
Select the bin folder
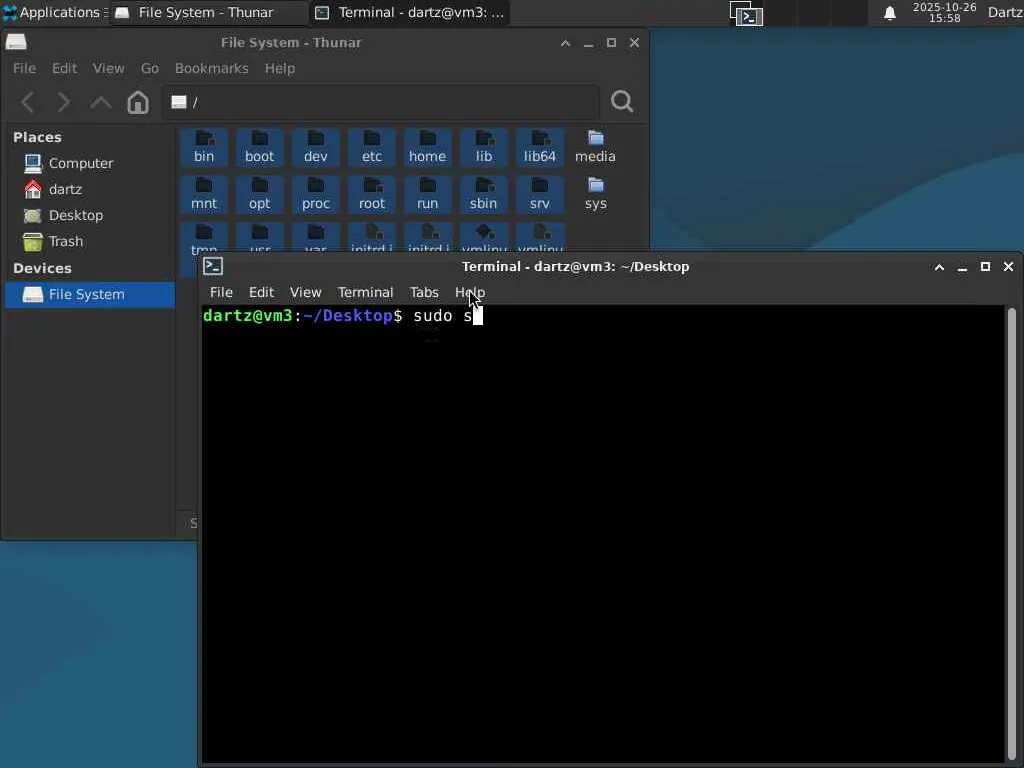(204, 147)
